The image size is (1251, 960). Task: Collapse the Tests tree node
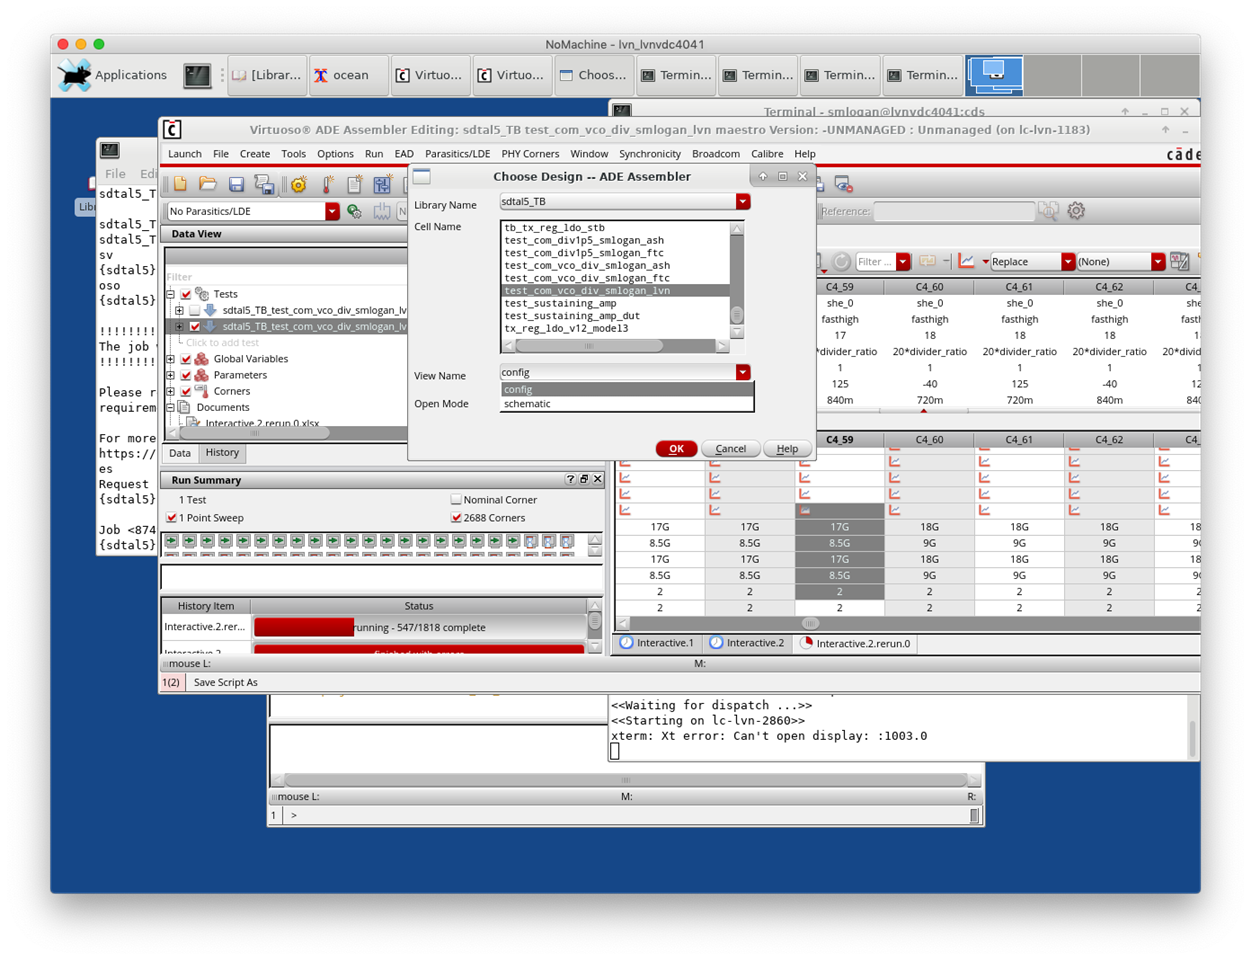click(171, 294)
